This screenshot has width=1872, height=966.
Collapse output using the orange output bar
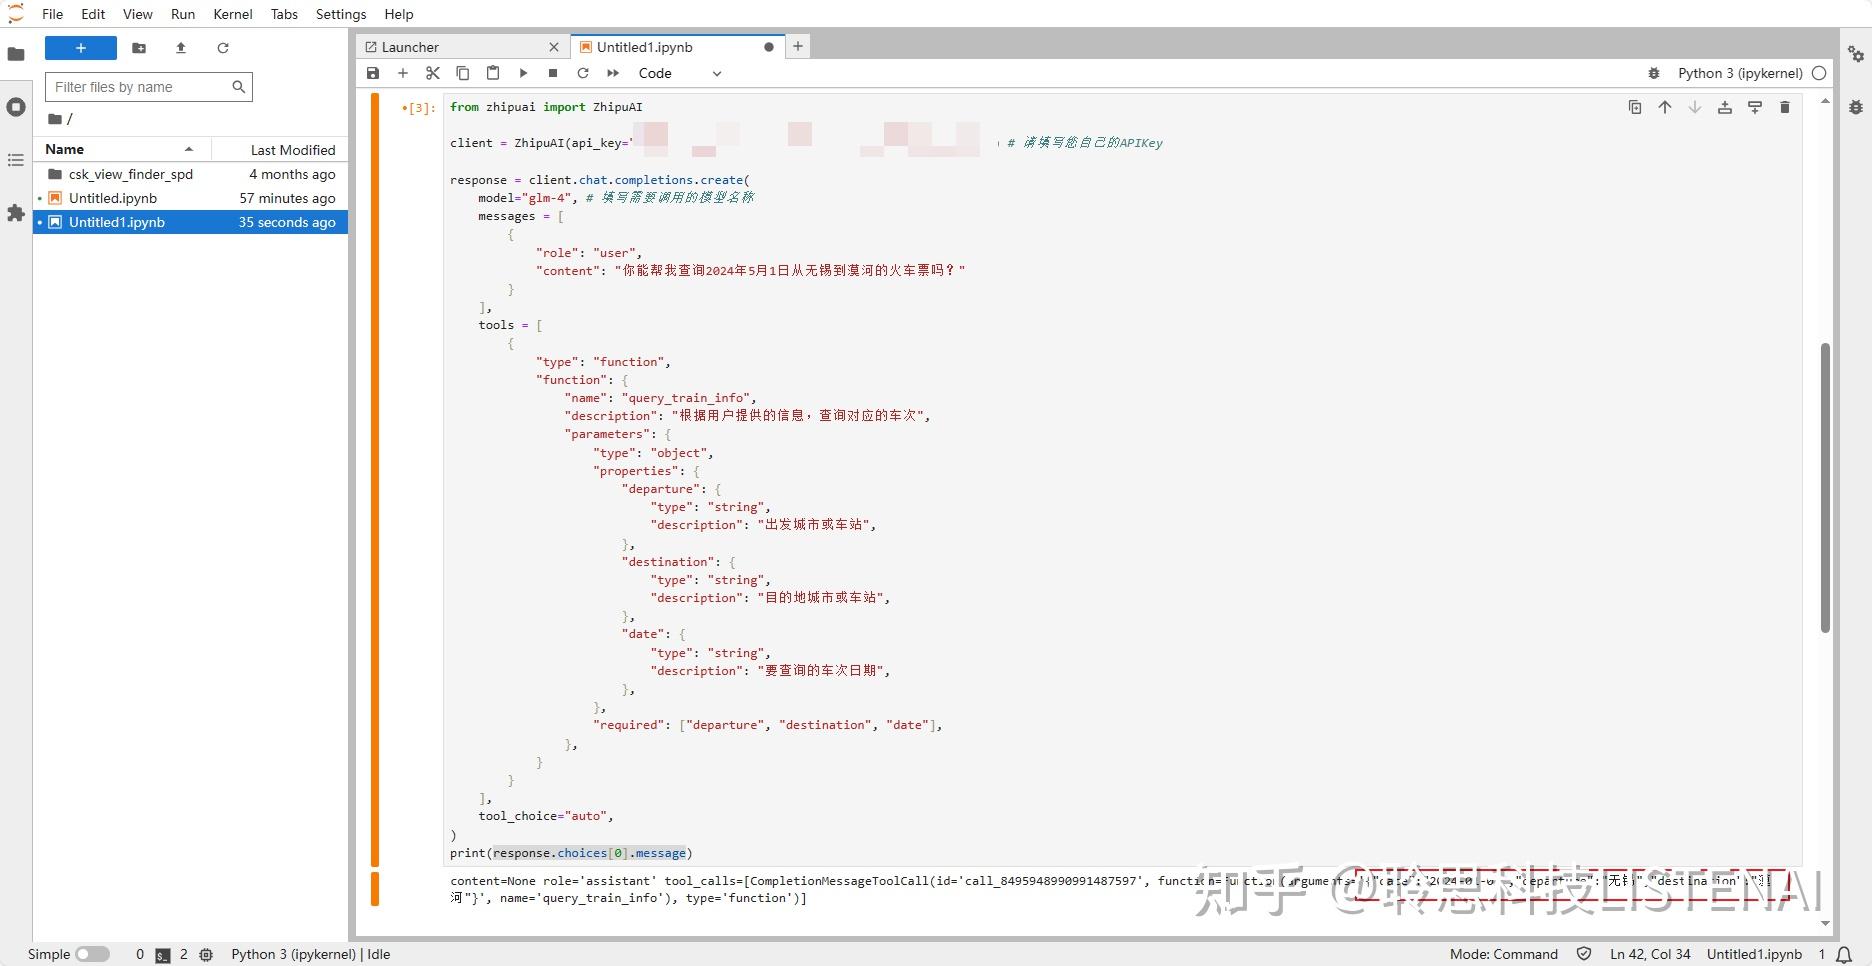[375, 889]
